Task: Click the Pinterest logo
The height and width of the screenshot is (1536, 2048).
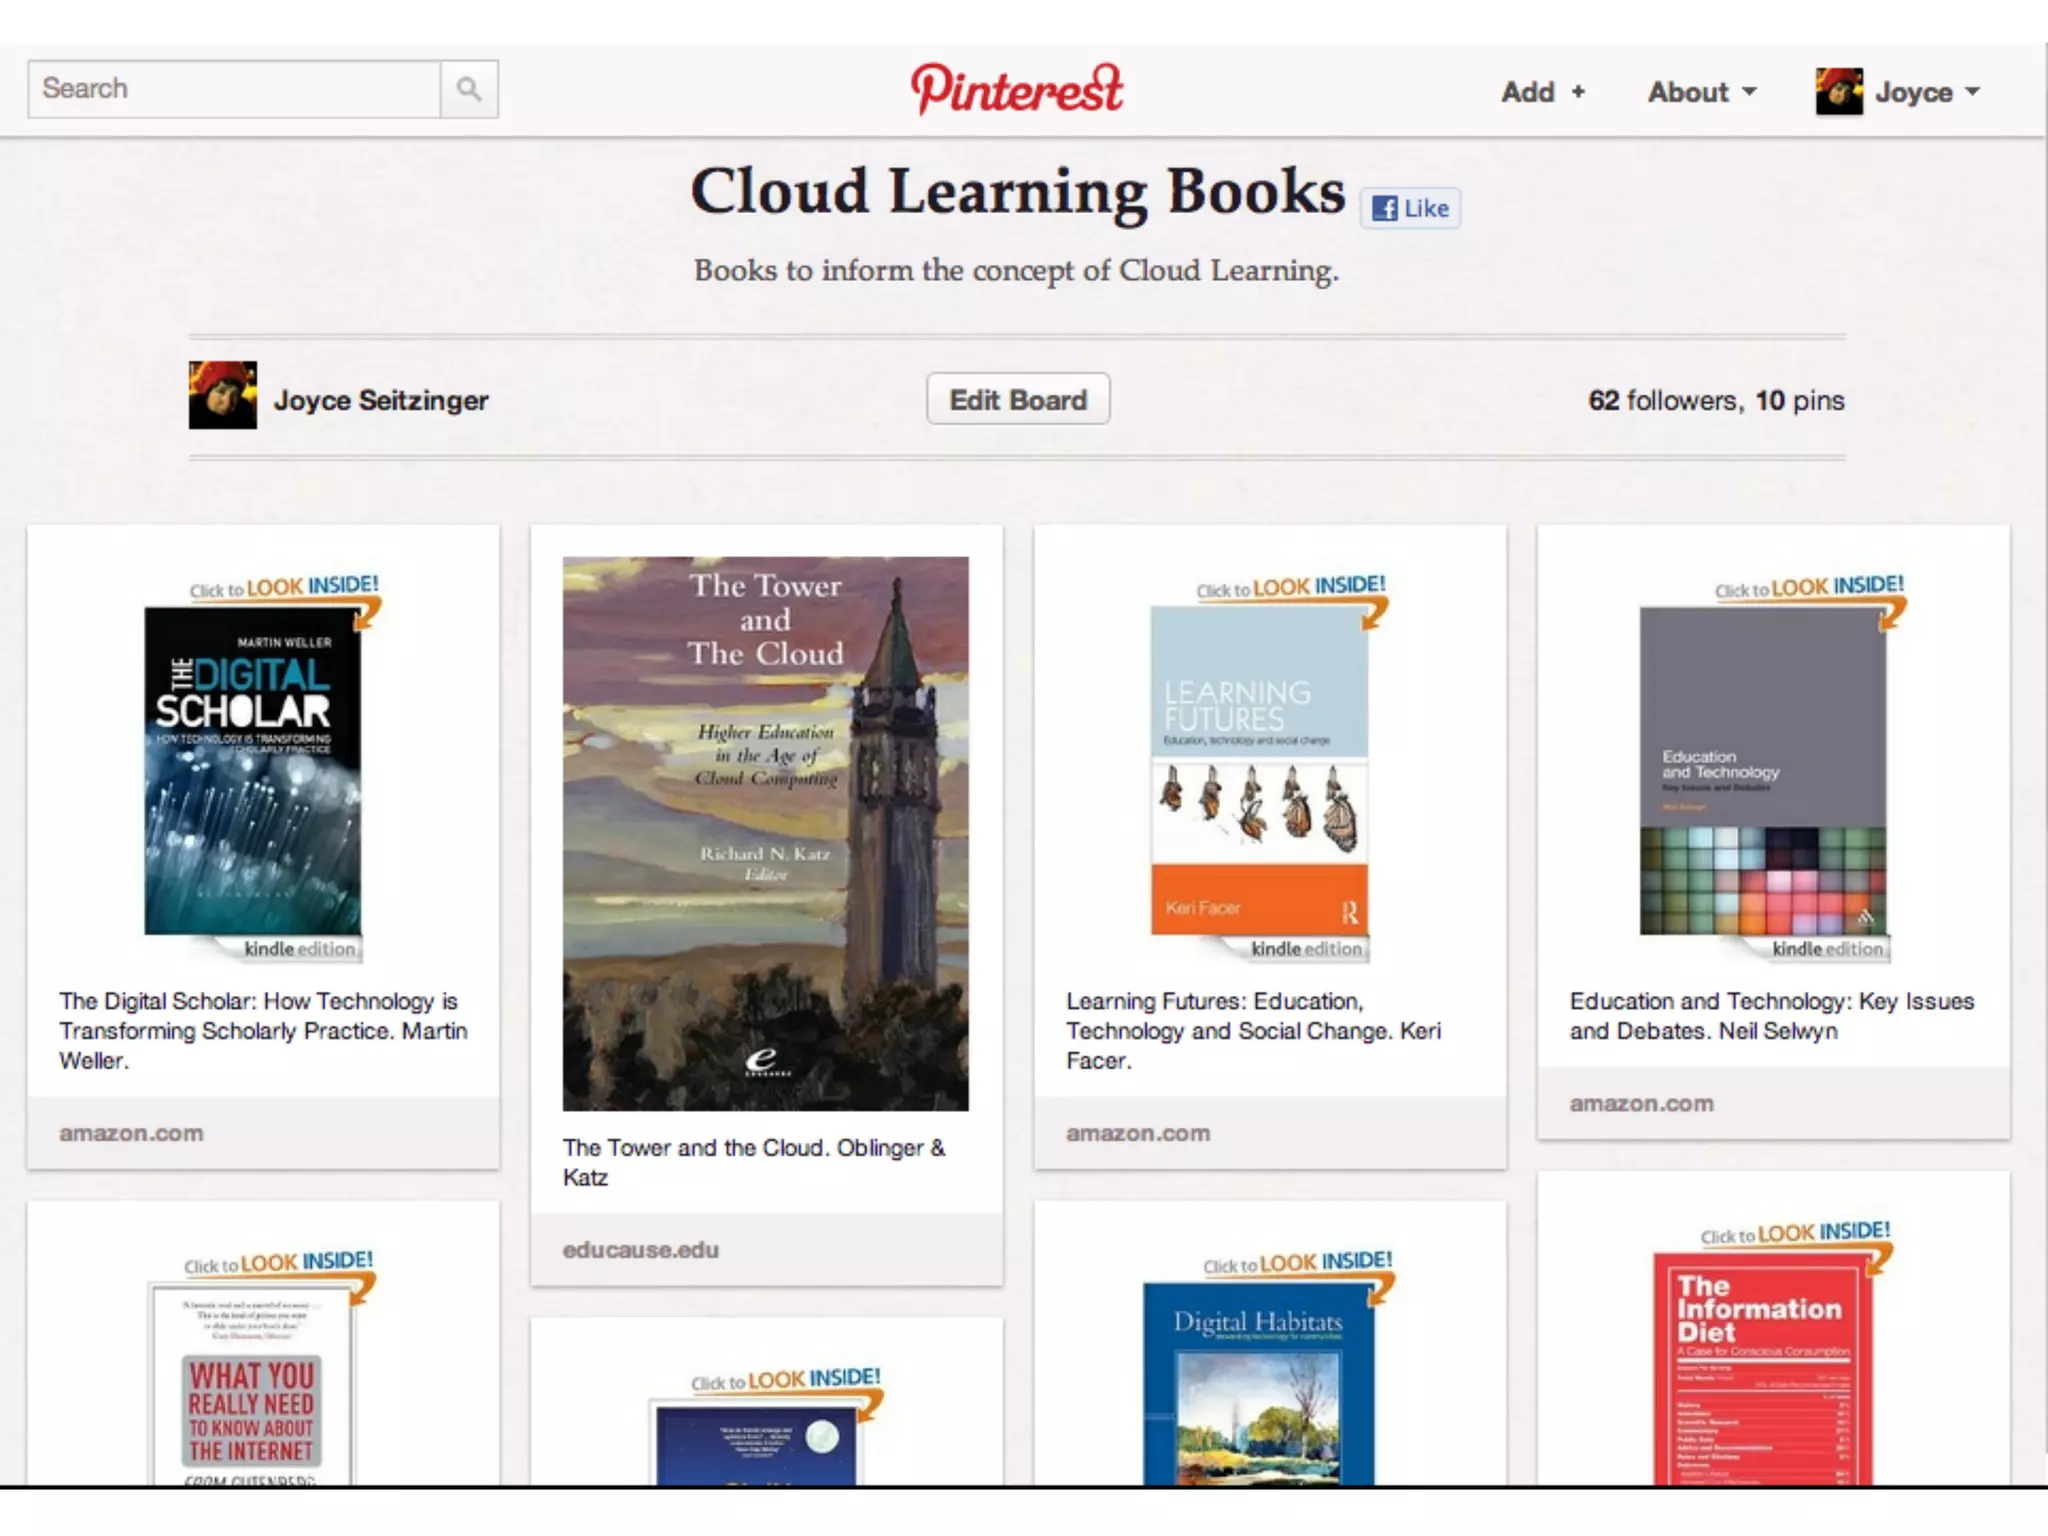Action: 1016,89
